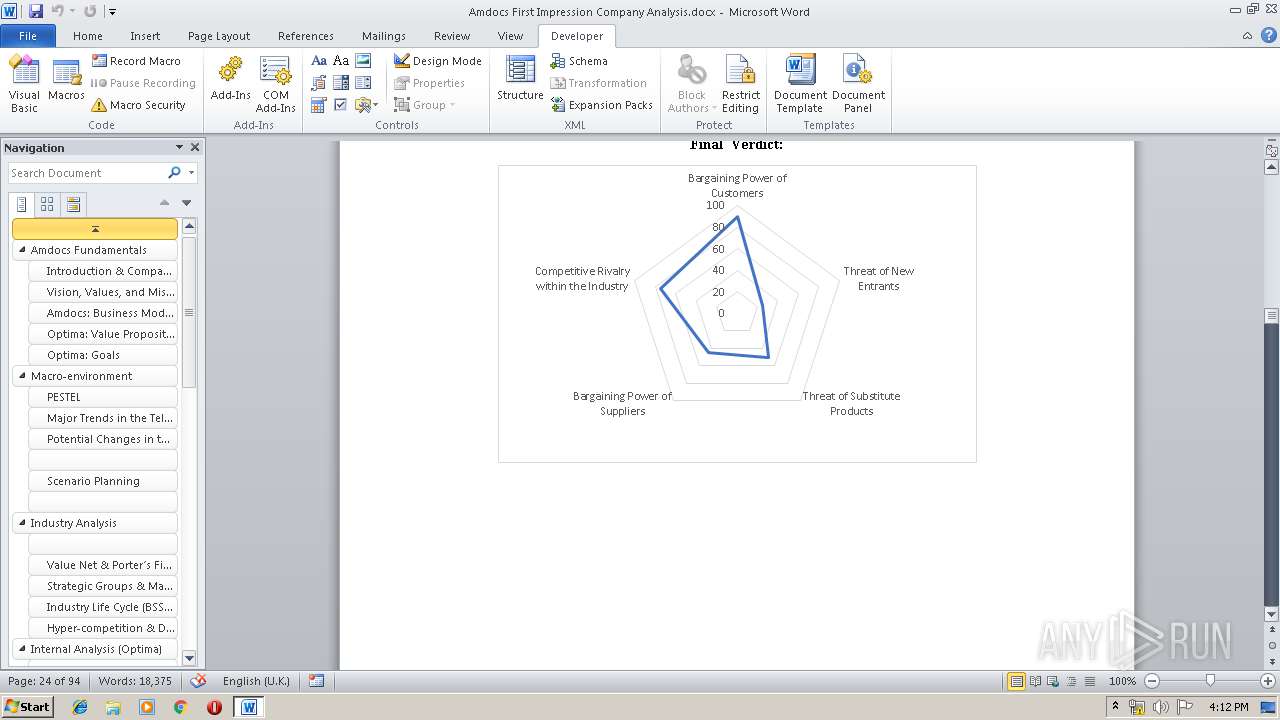Viewport: 1280px width, 720px height.
Task: Collapse Macro-environment heading
Action: (22, 376)
